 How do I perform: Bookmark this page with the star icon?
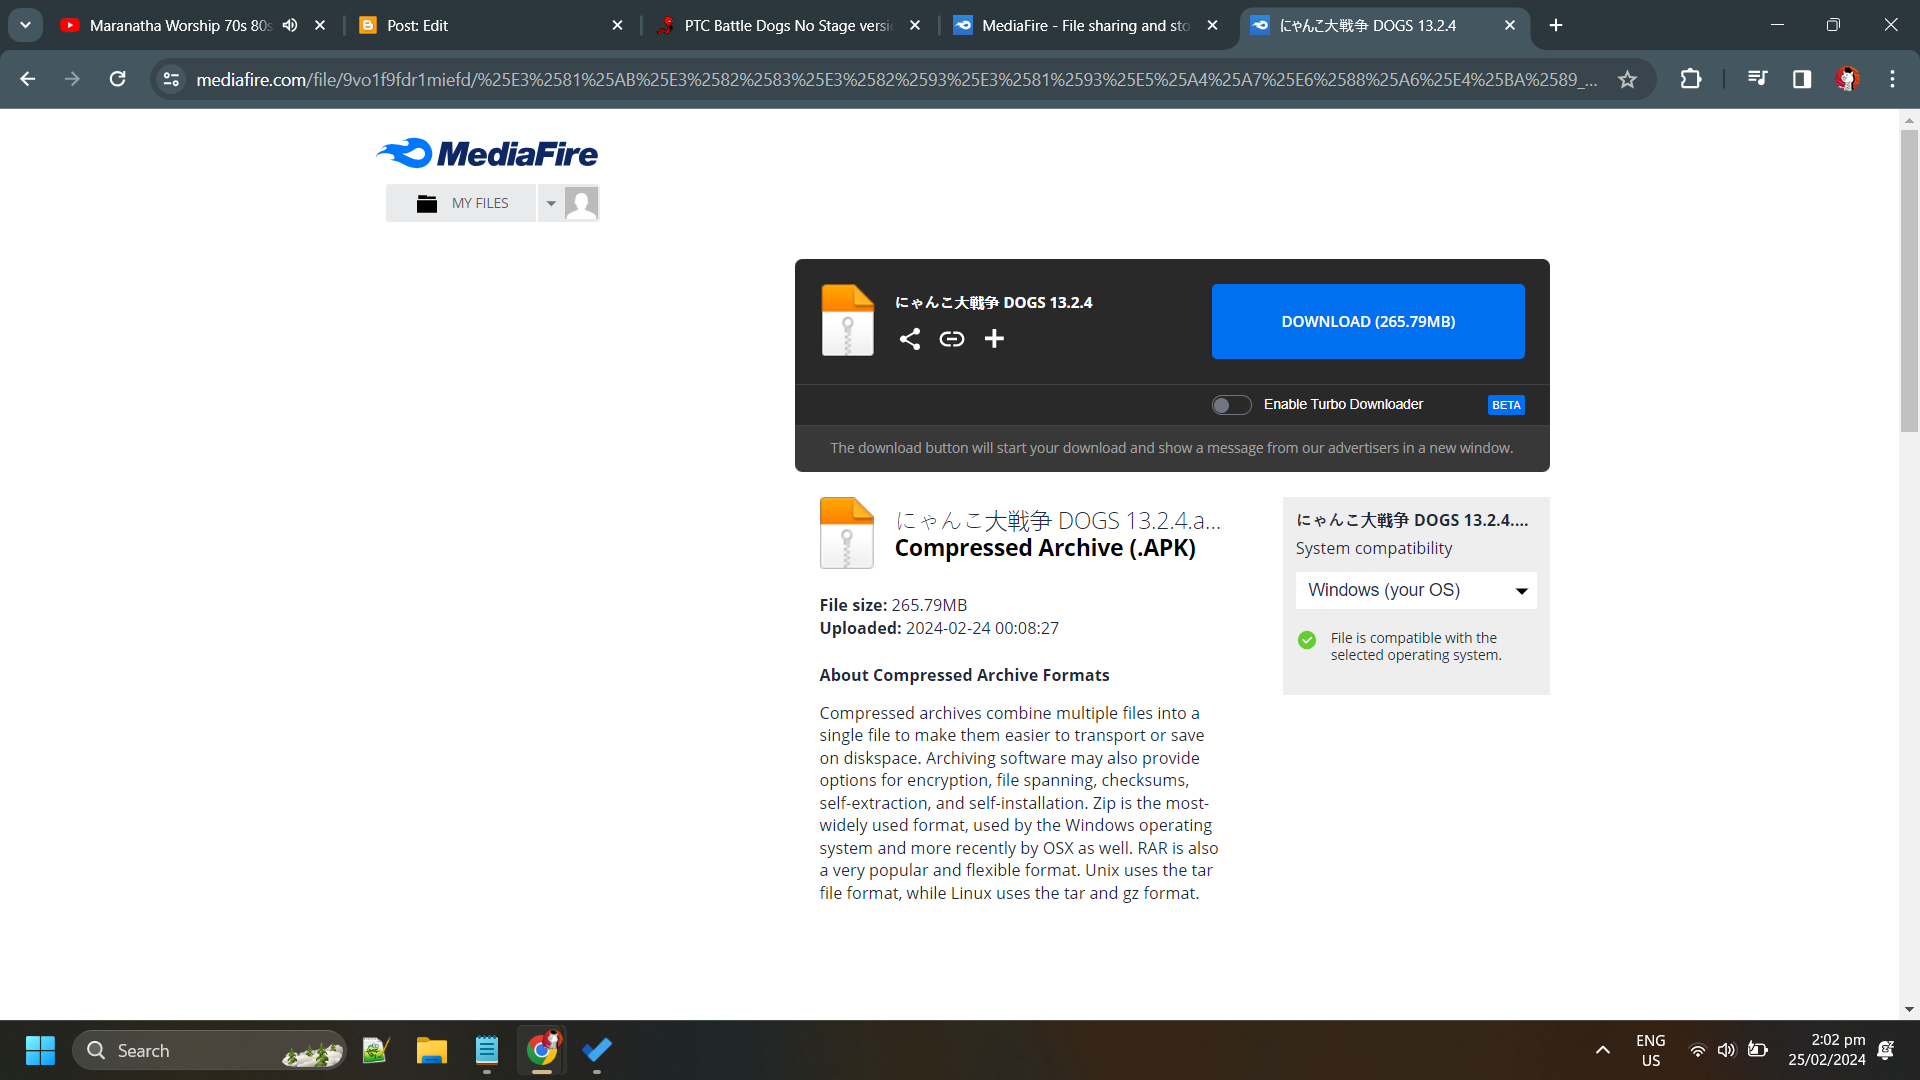tap(1627, 79)
